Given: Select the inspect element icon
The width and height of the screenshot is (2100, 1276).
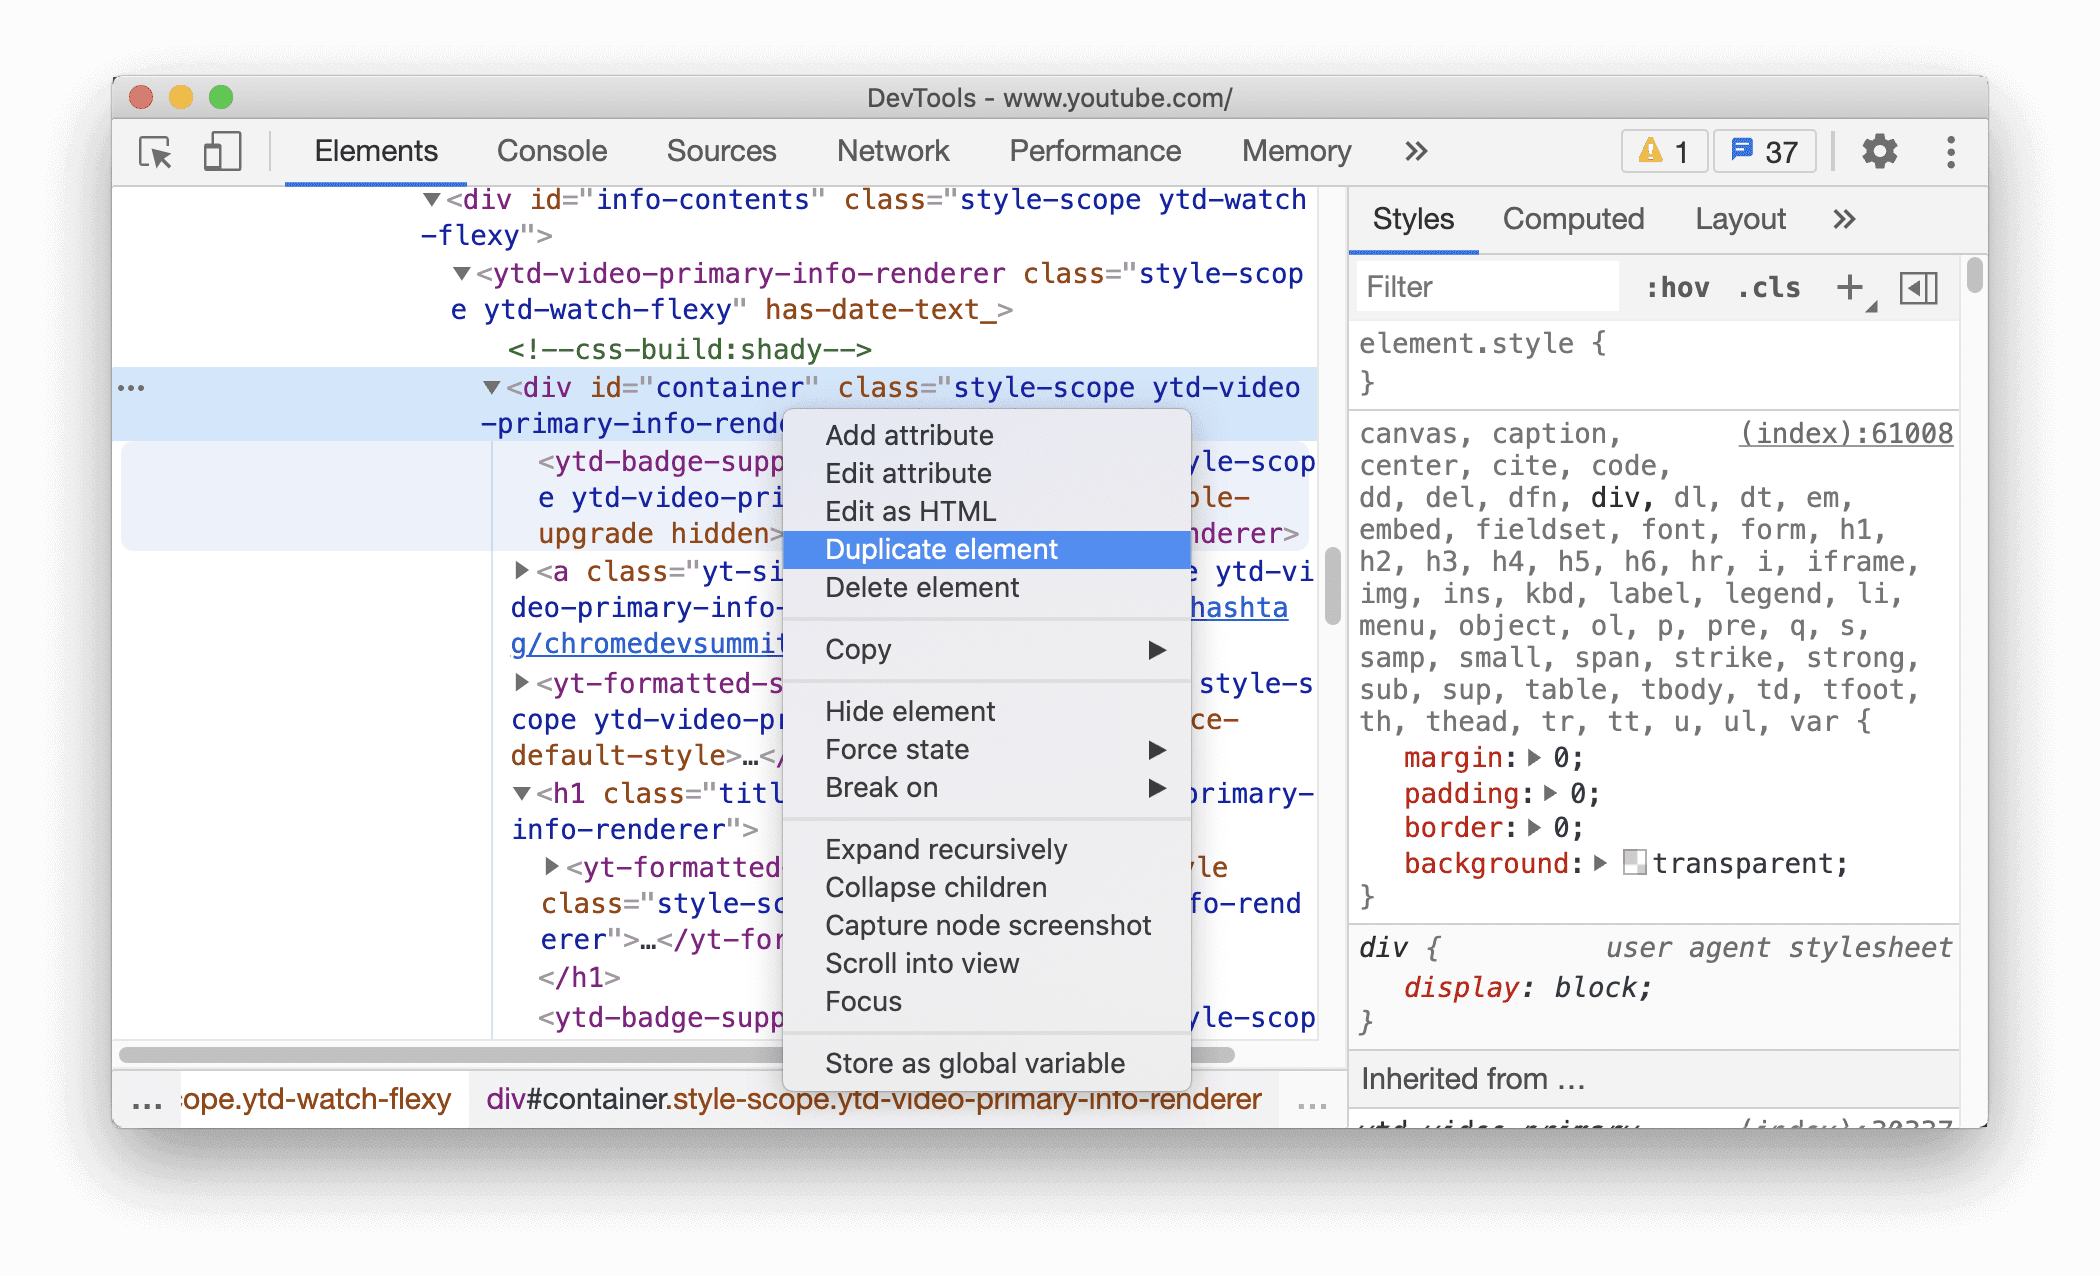Looking at the screenshot, I should click(159, 151).
